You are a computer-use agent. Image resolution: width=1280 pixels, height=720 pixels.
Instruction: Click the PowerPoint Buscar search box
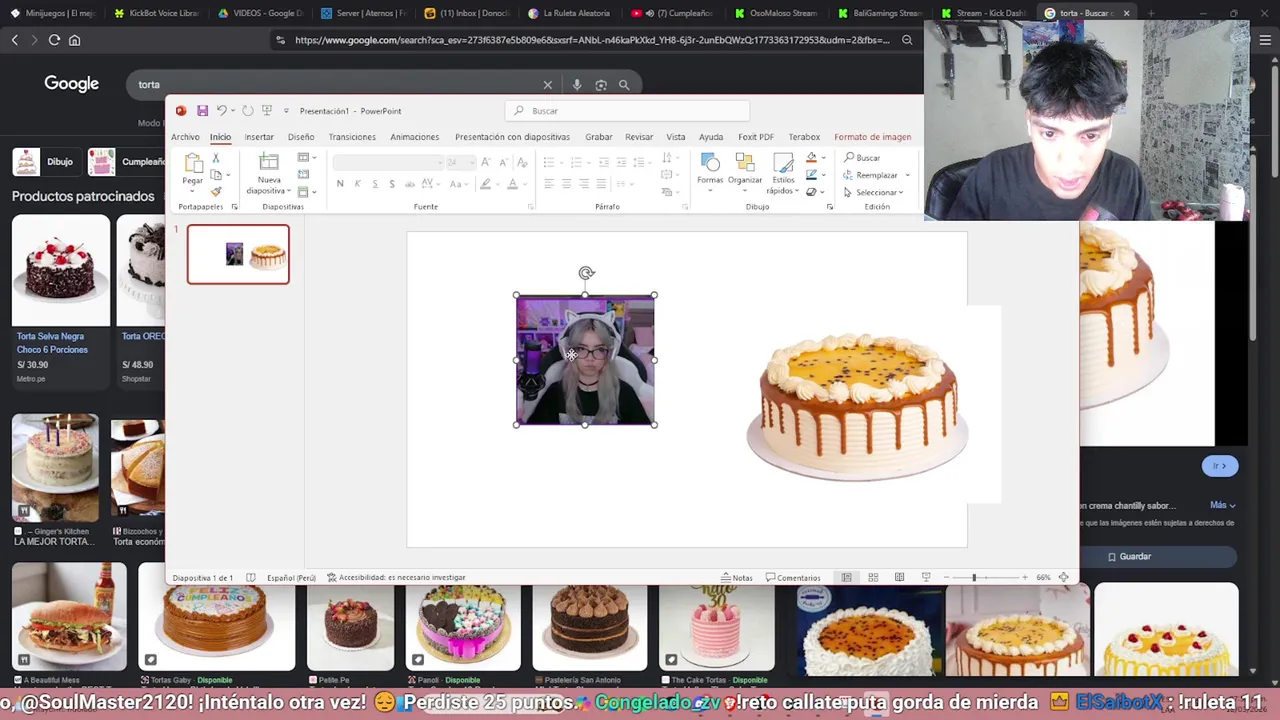[627, 111]
